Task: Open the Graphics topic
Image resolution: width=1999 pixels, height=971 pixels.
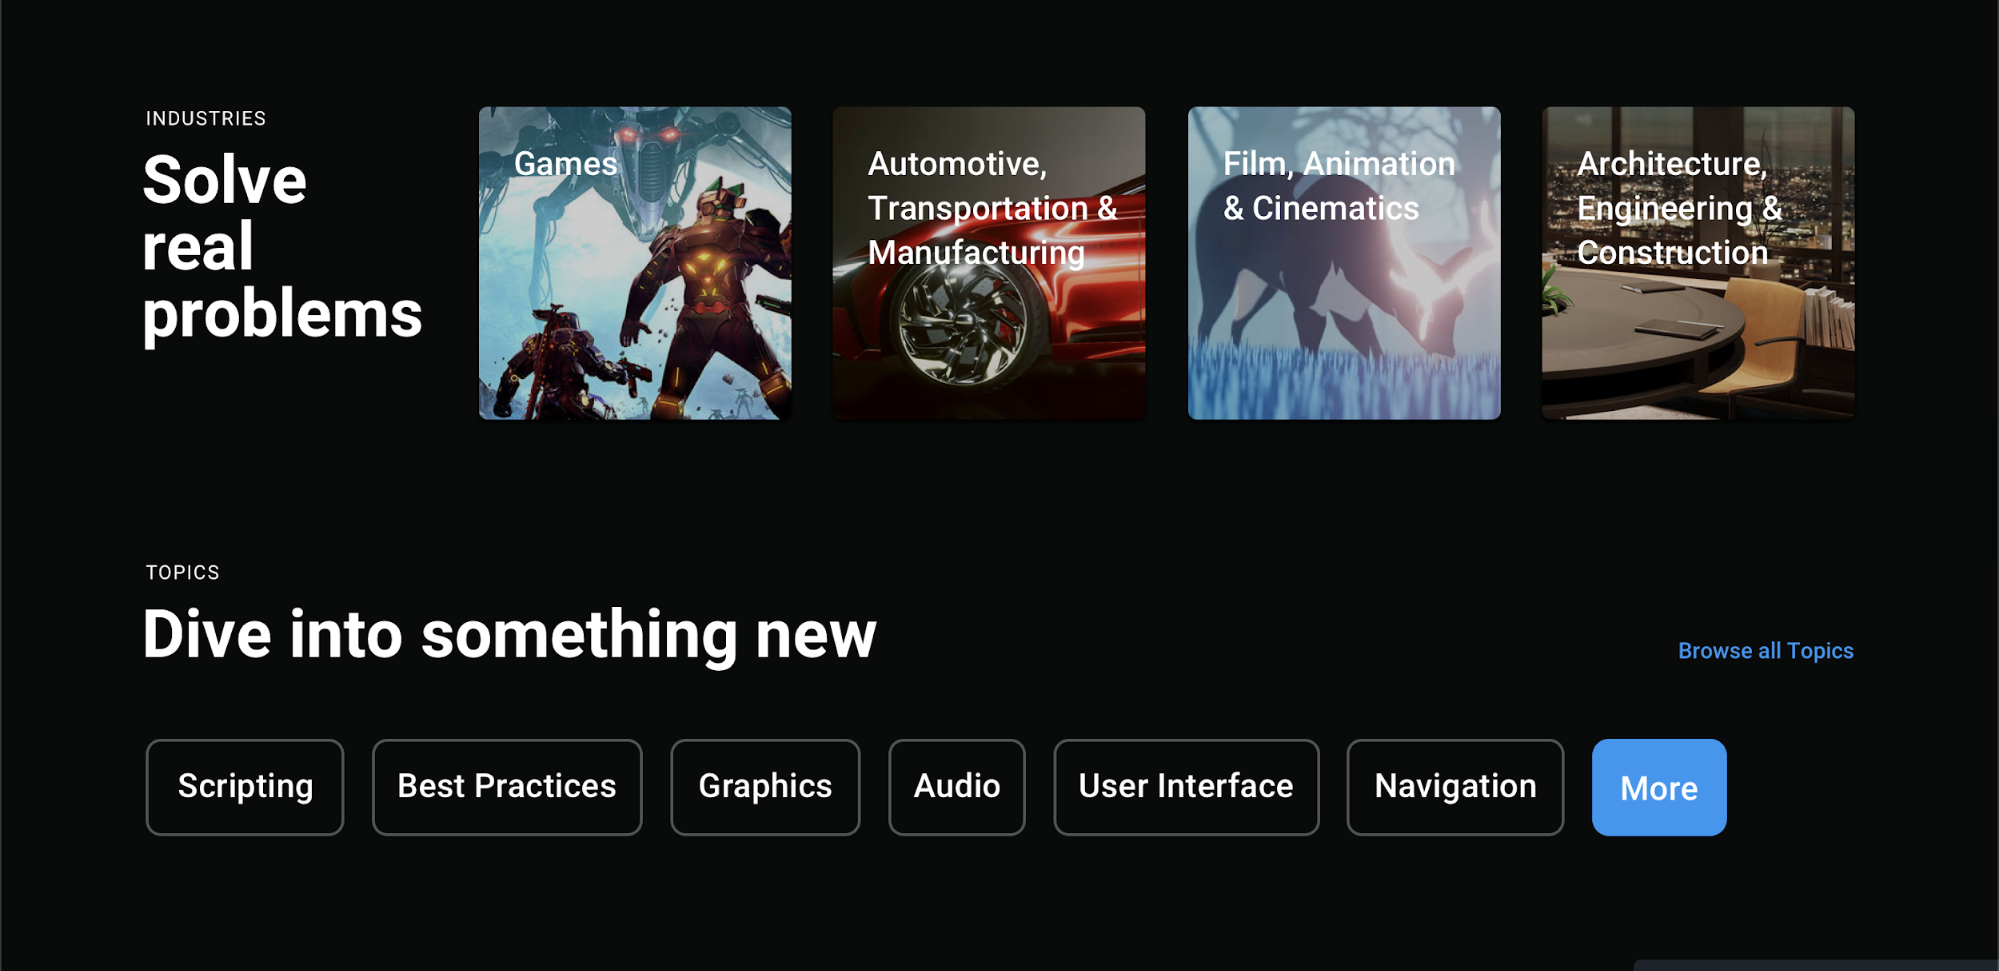Action: click(765, 787)
